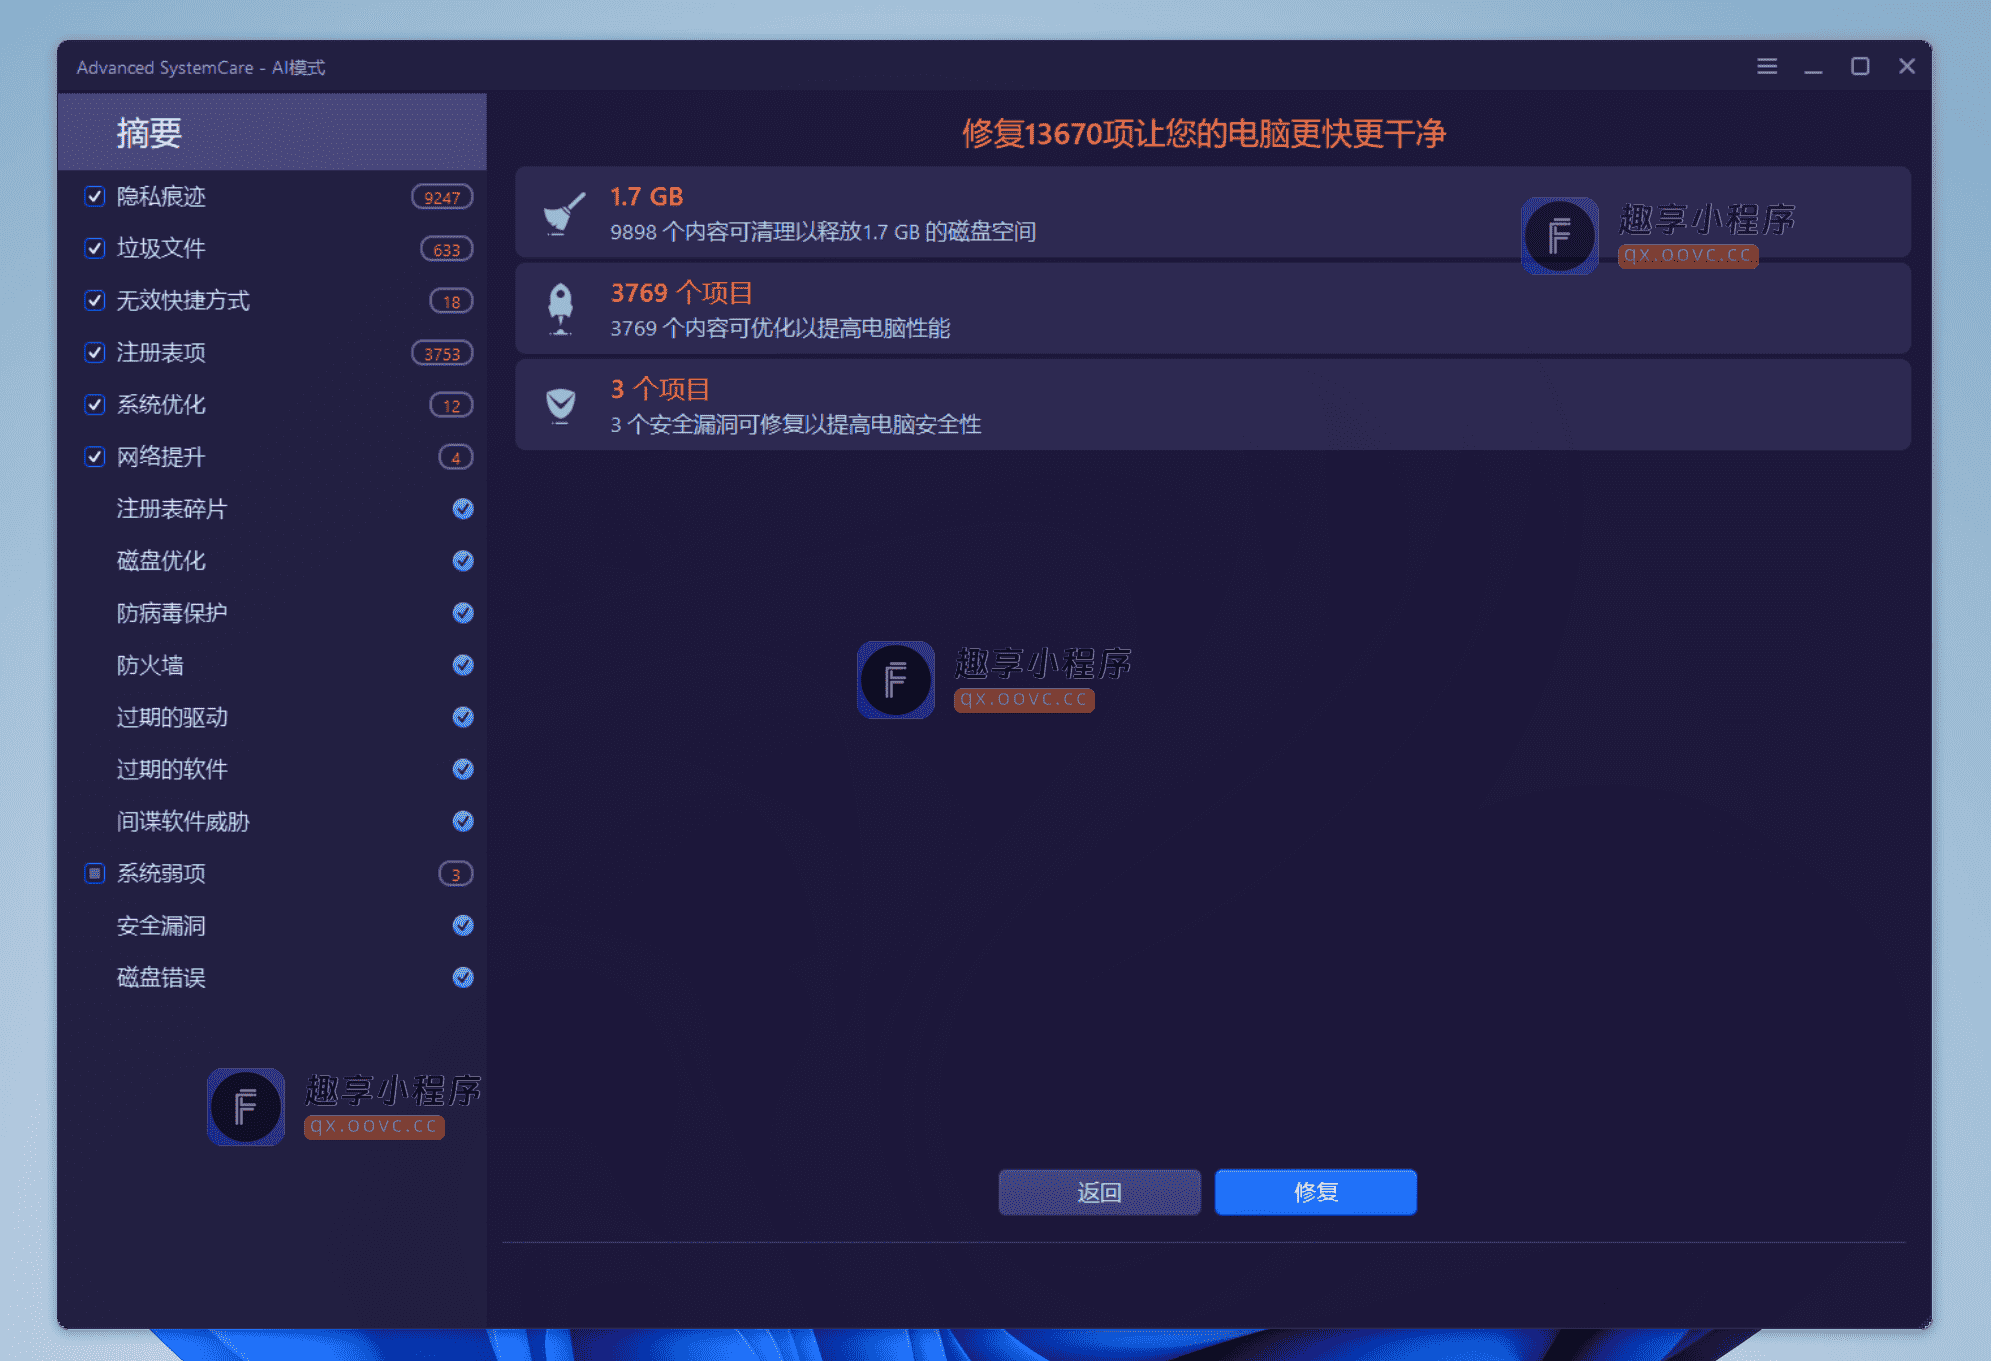Click the blue check icon next to 磁盘优化

(462, 561)
